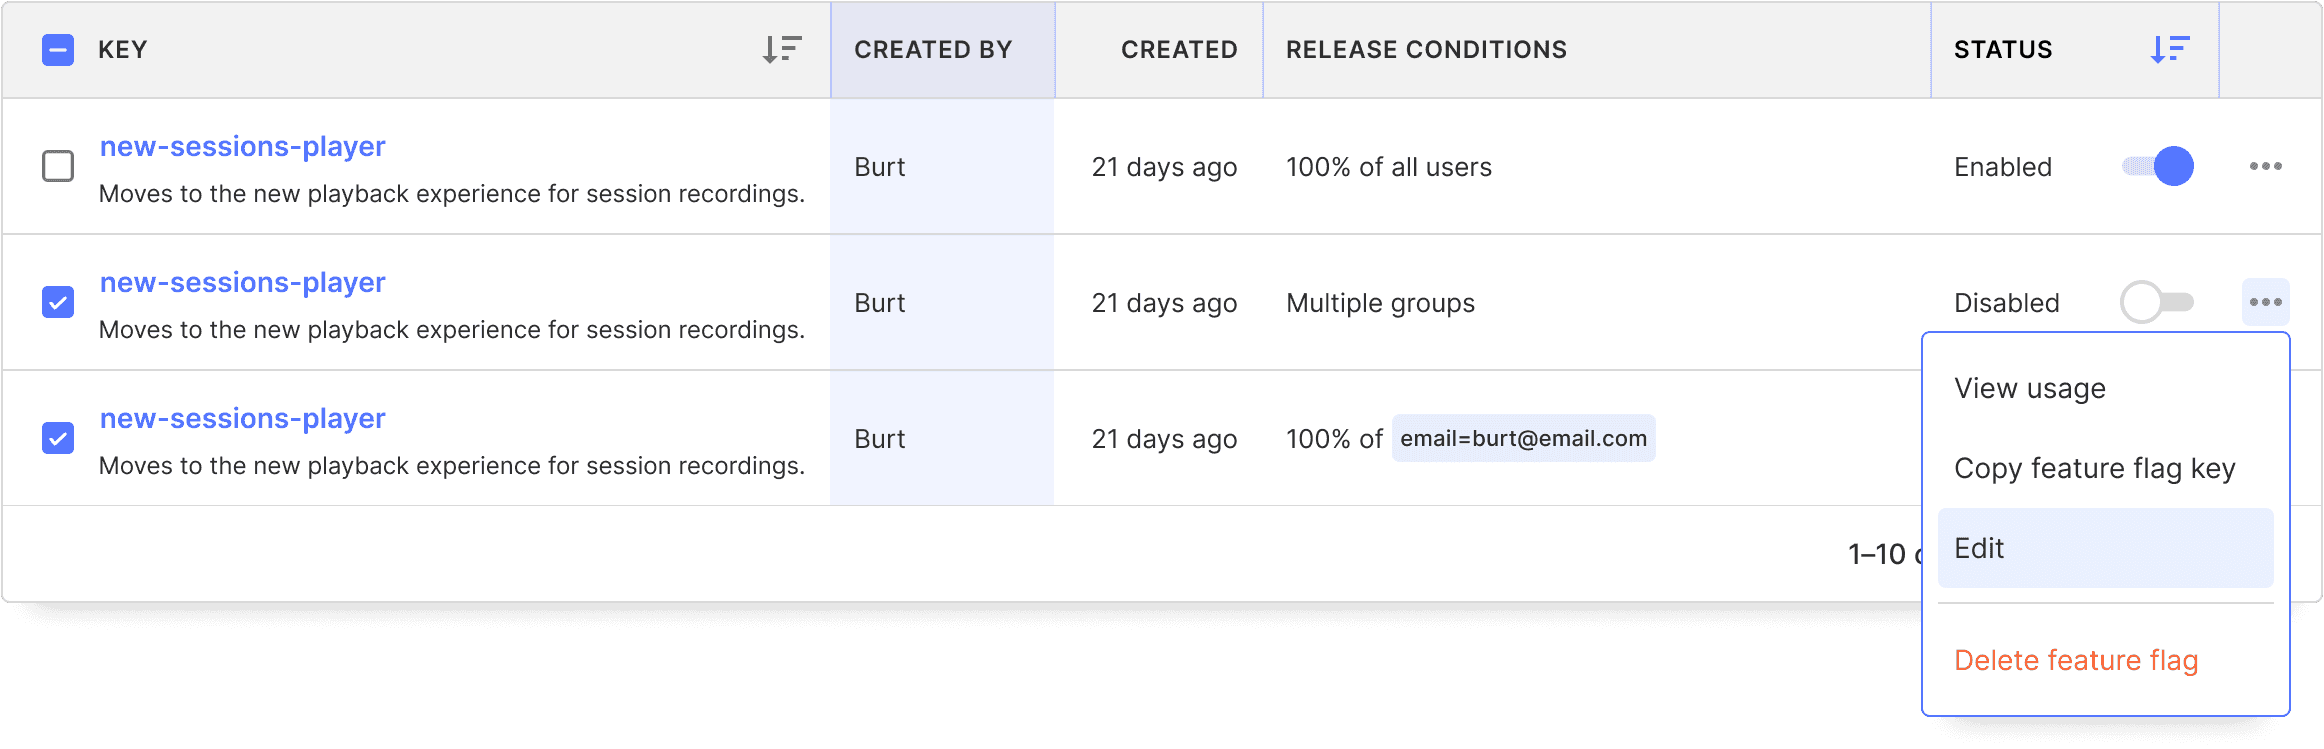
Task: Uncheck the checkbox on the email-condition row
Action: pyautogui.click(x=58, y=438)
